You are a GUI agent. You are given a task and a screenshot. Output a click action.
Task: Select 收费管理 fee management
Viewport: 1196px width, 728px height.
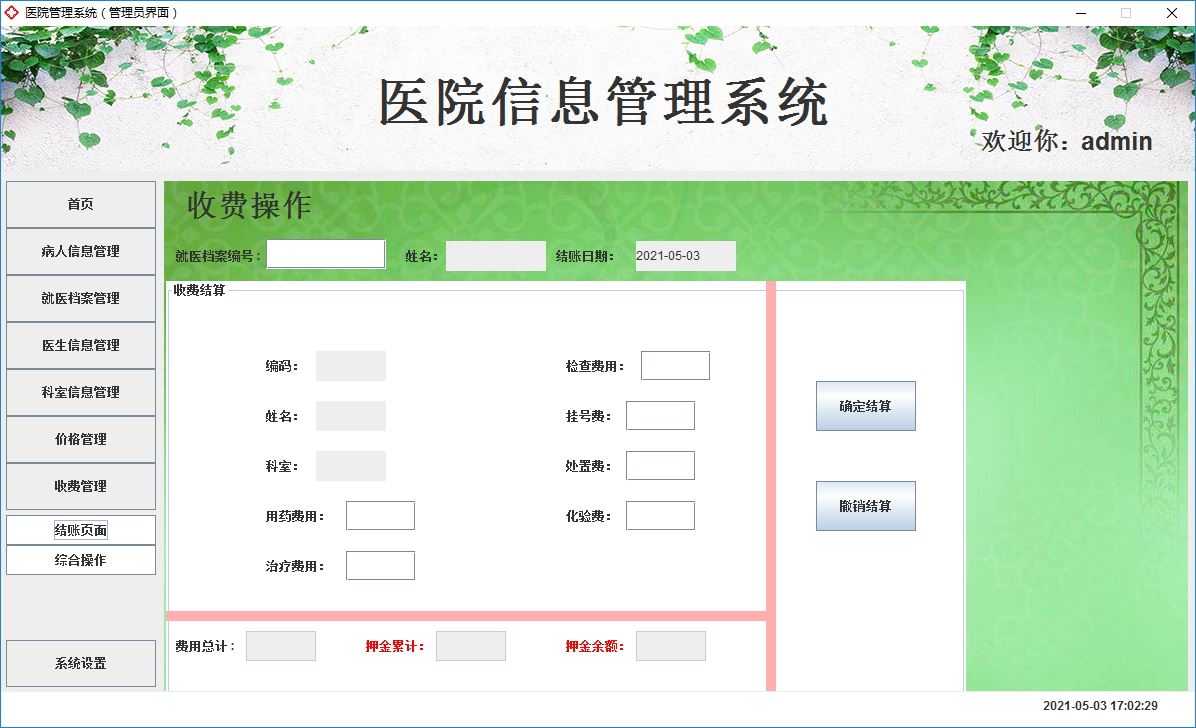(x=80, y=486)
